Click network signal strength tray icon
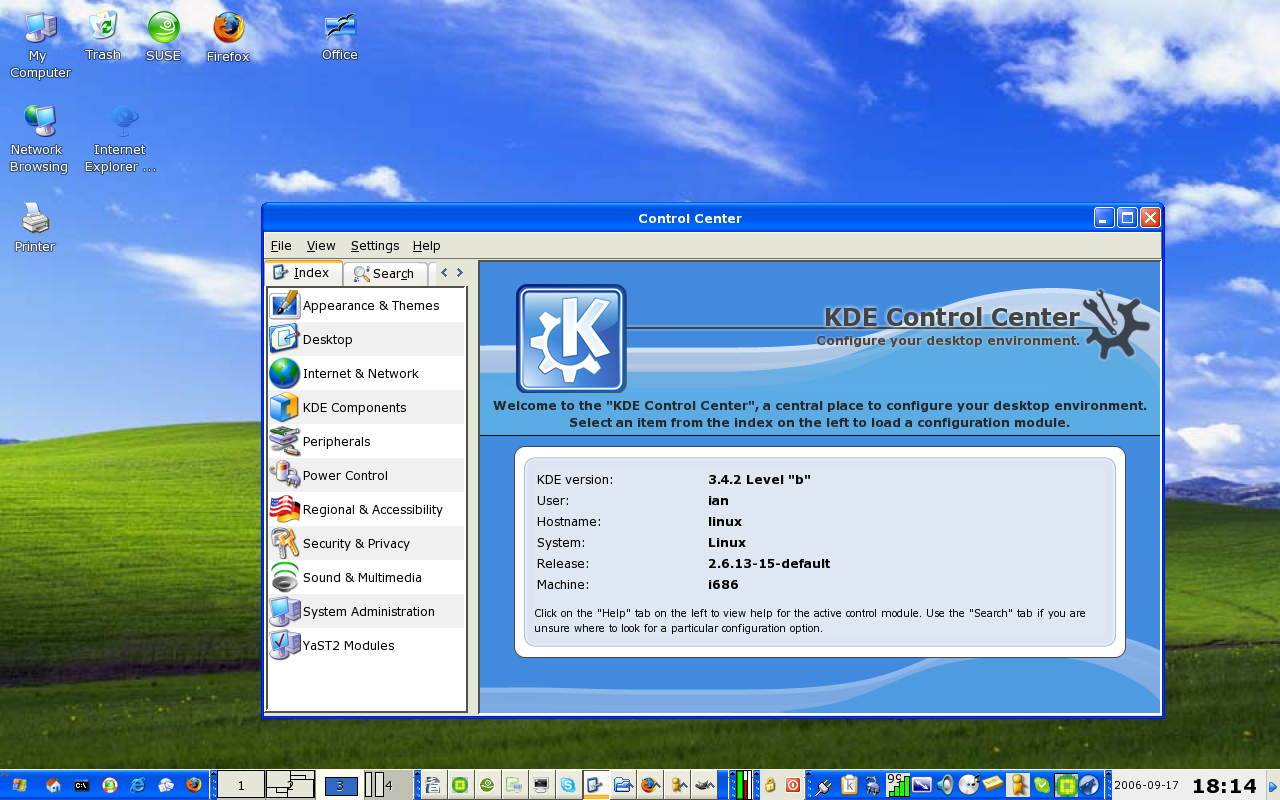1280x800 pixels. pos(898,785)
